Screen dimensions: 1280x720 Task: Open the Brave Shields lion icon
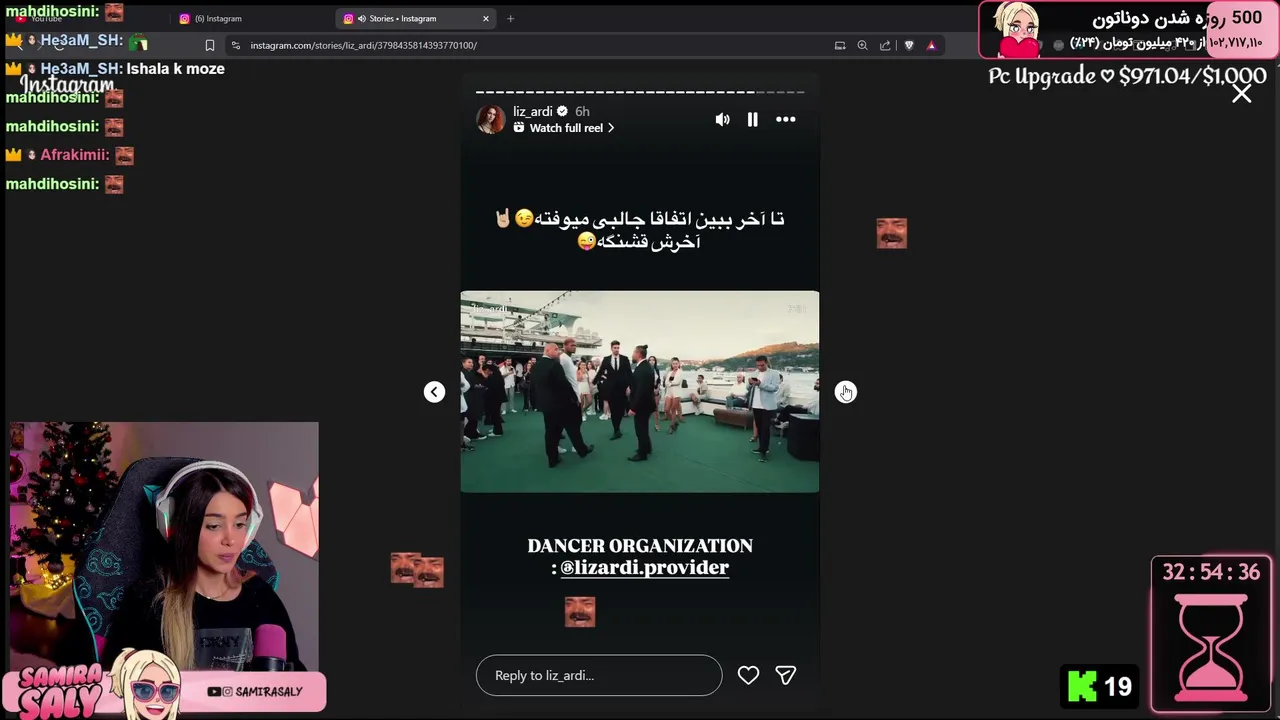click(909, 45)
